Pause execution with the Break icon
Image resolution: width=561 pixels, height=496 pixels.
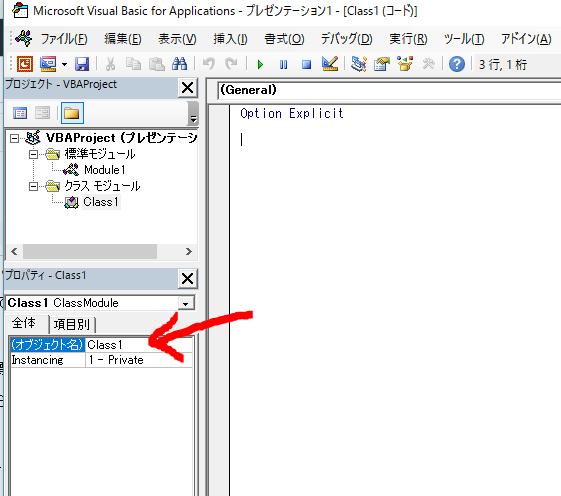coord(283,65)
